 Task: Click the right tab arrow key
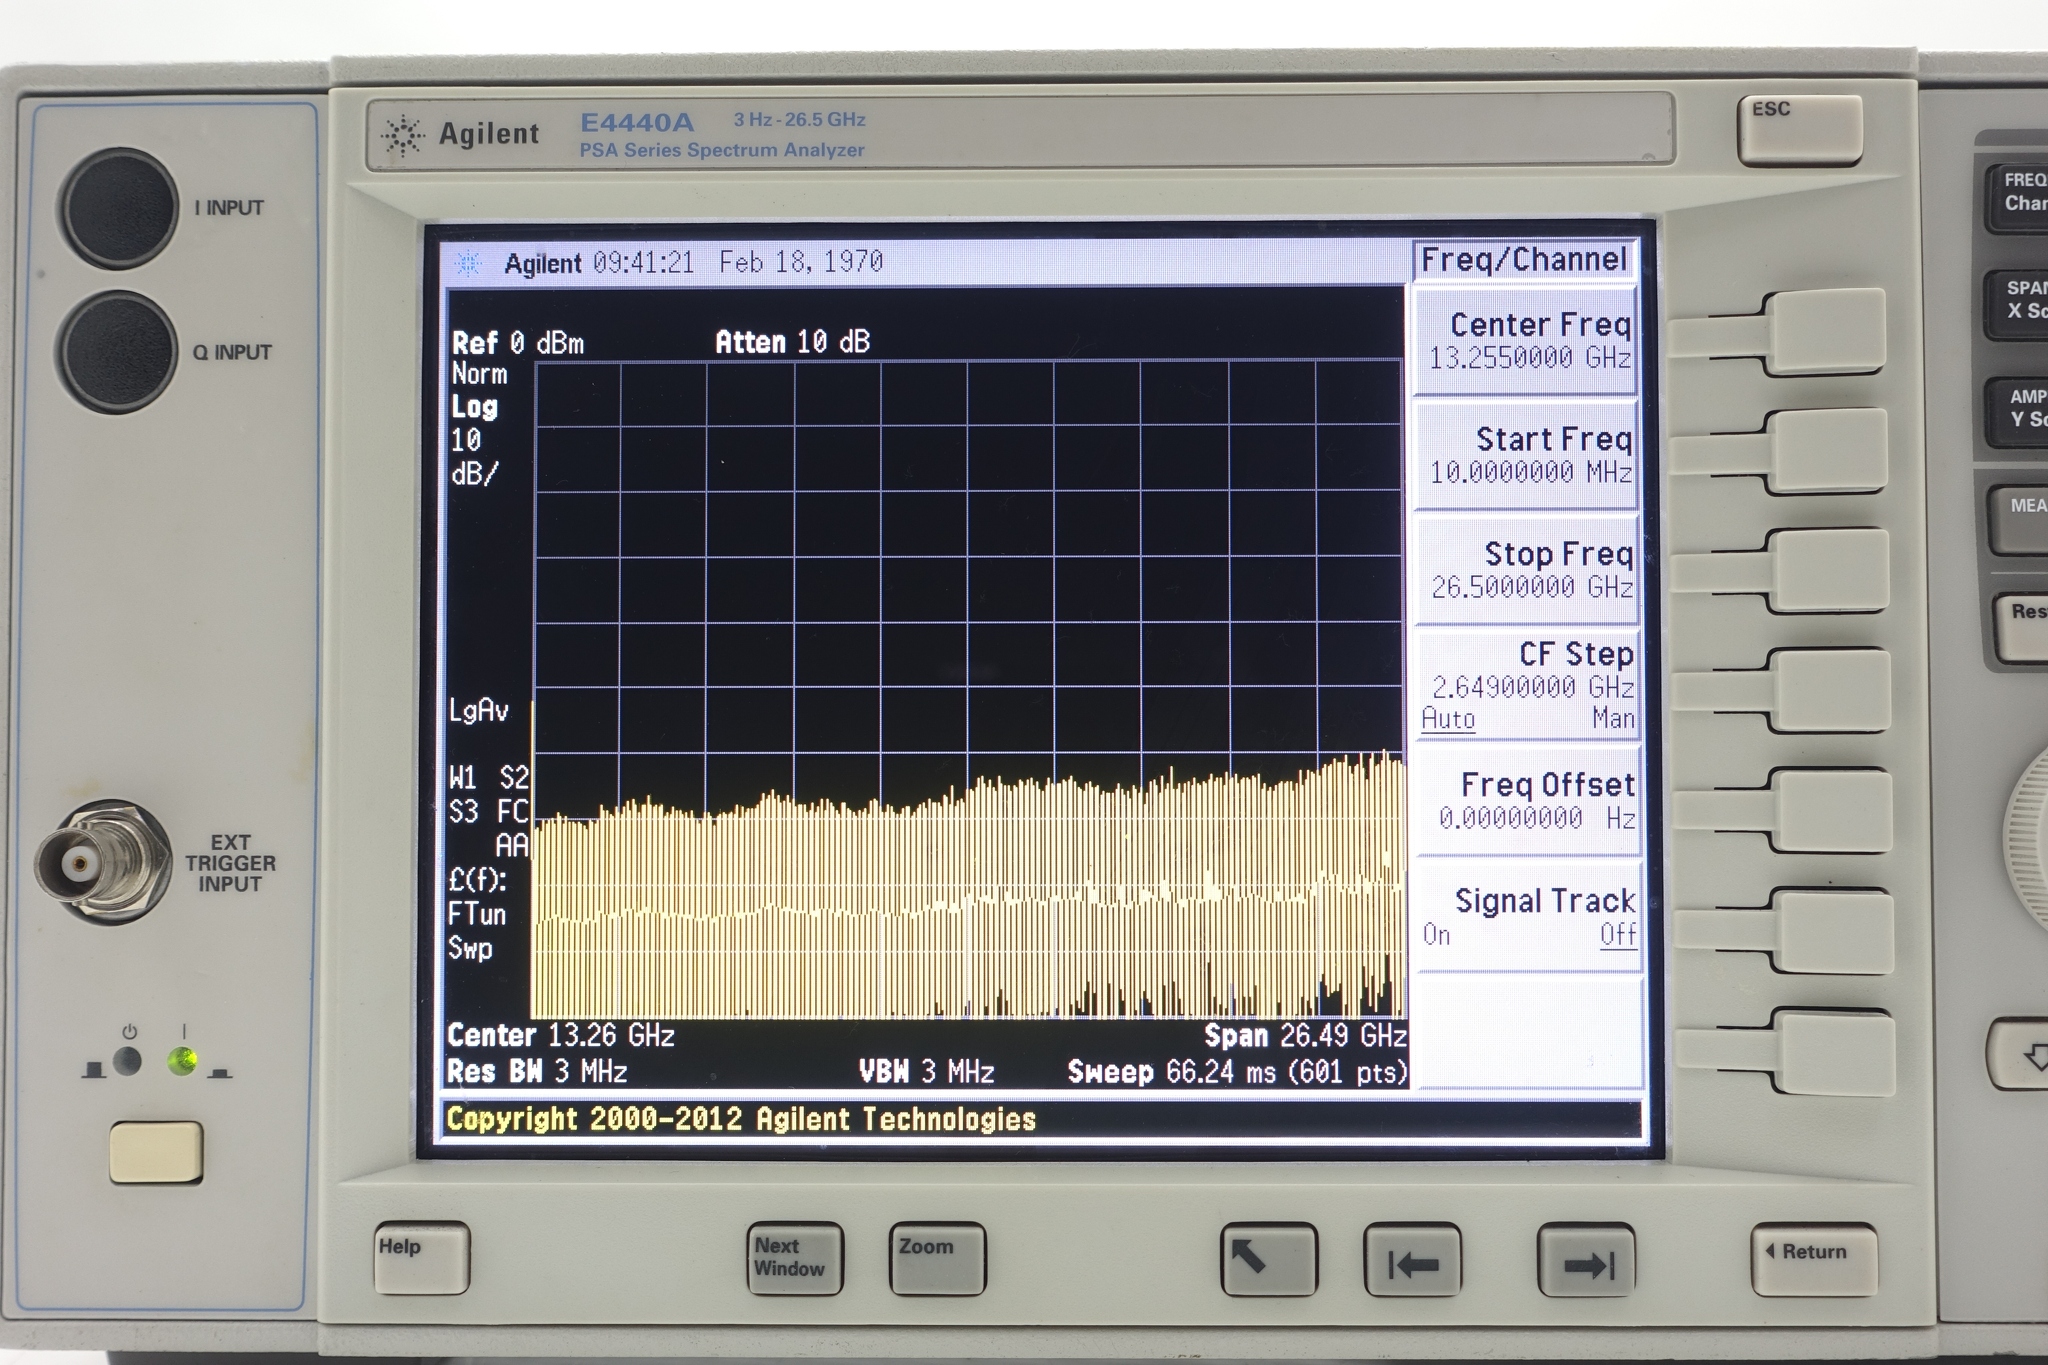tap(1586, 1260)
